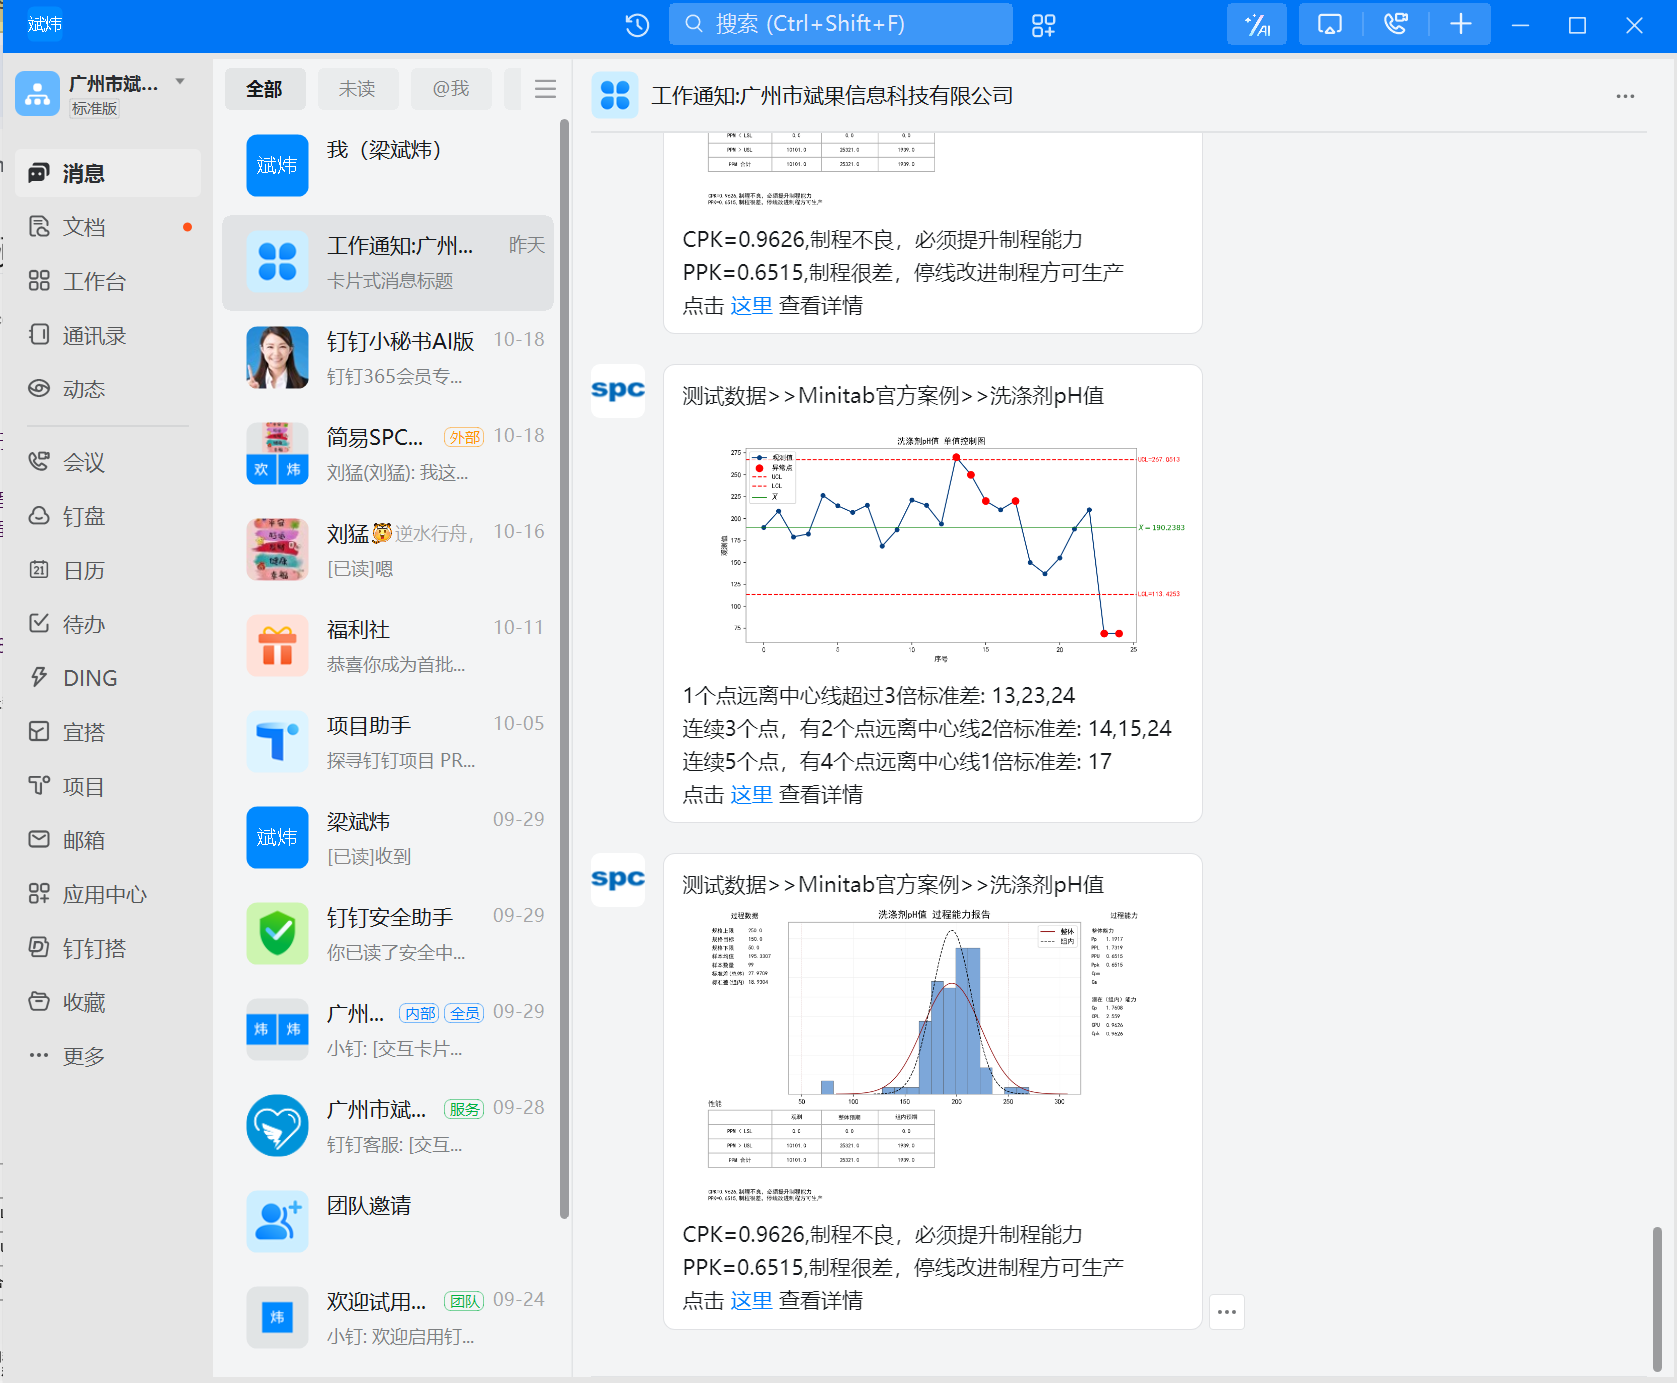This screenshot has width=1677, height=1383.
Task: Open 邮箱 in the sidebar
Action: (108, 840)
